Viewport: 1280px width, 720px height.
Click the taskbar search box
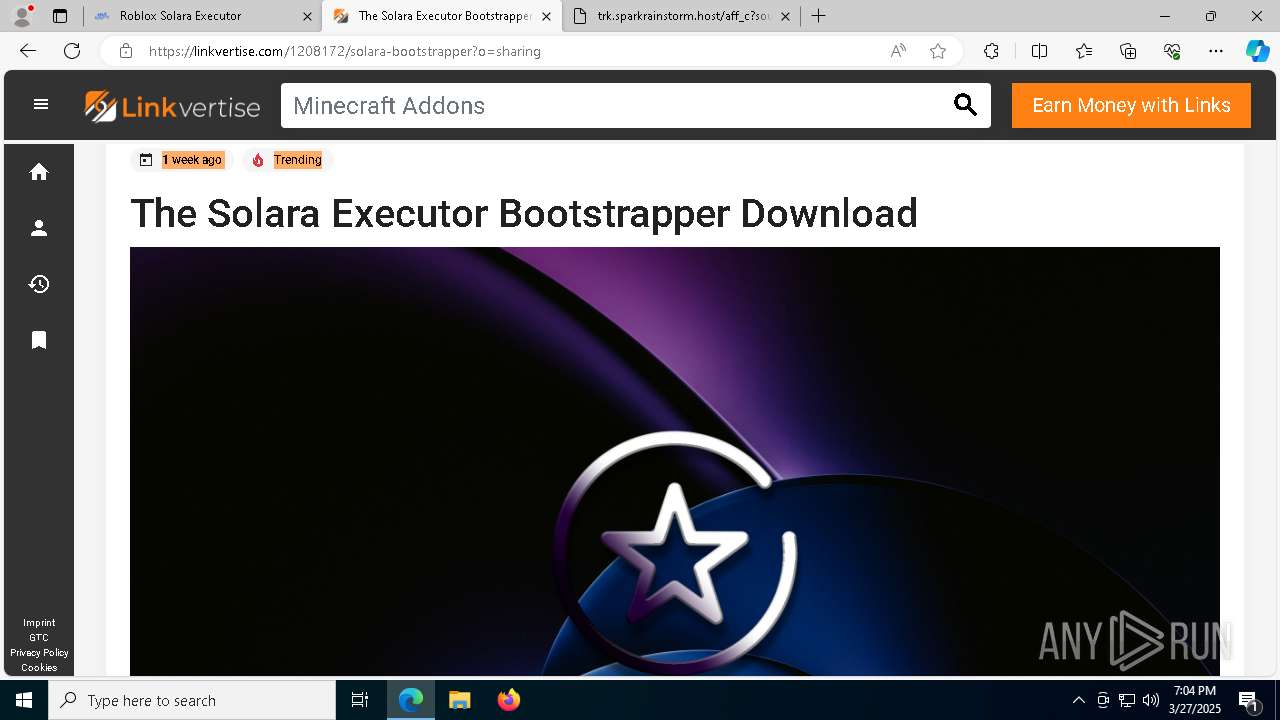coord(192,700)
